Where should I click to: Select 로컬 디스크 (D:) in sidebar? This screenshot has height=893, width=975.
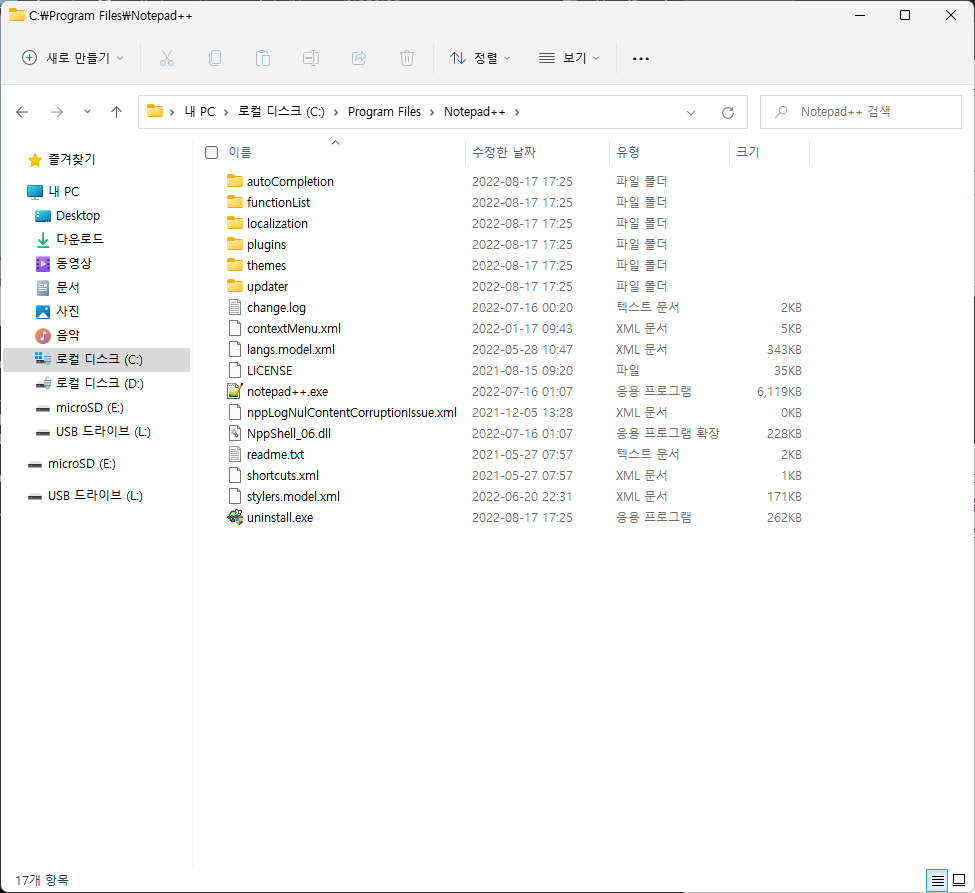pyautogui.click(x=90, y=384)
